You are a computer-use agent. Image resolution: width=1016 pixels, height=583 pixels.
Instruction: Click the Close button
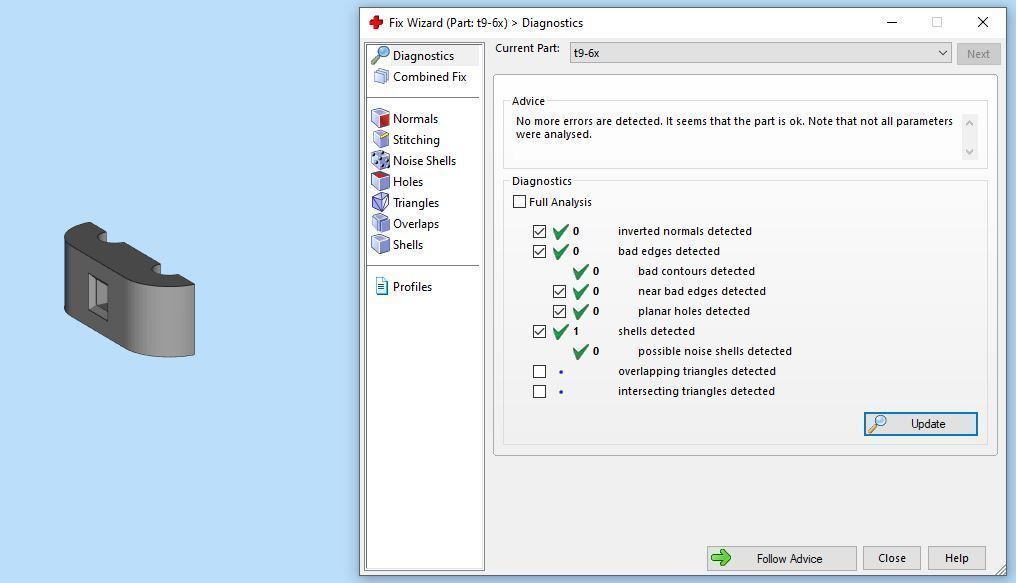coord(892,558)
